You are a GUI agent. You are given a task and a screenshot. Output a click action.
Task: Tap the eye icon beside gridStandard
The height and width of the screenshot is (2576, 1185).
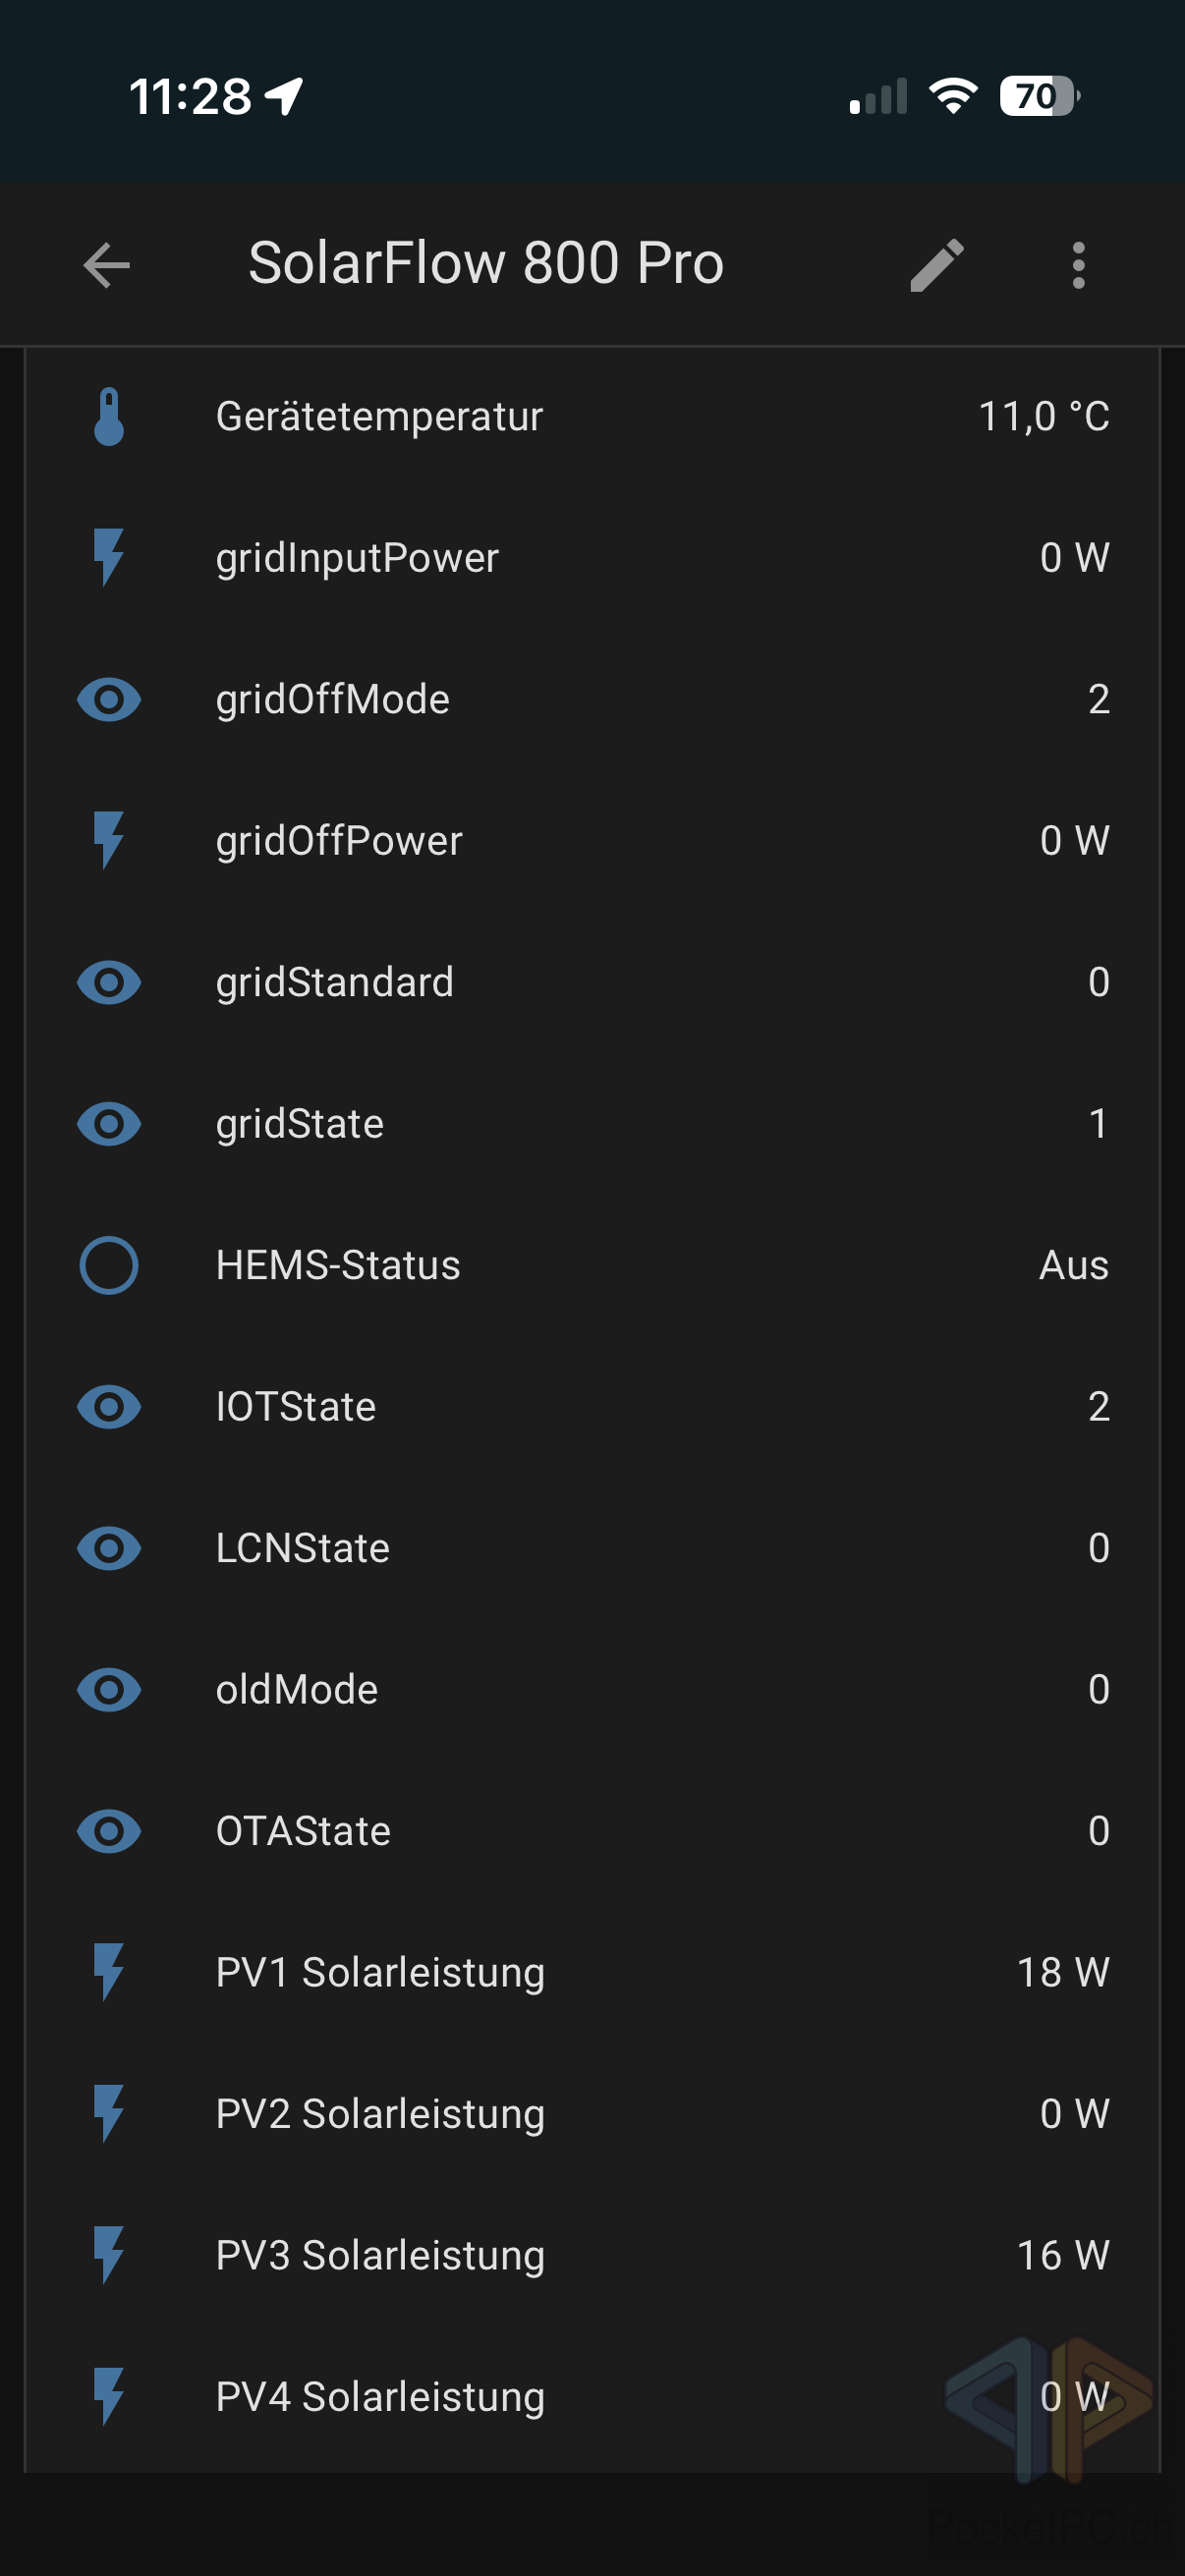click(x=109, y=982)
